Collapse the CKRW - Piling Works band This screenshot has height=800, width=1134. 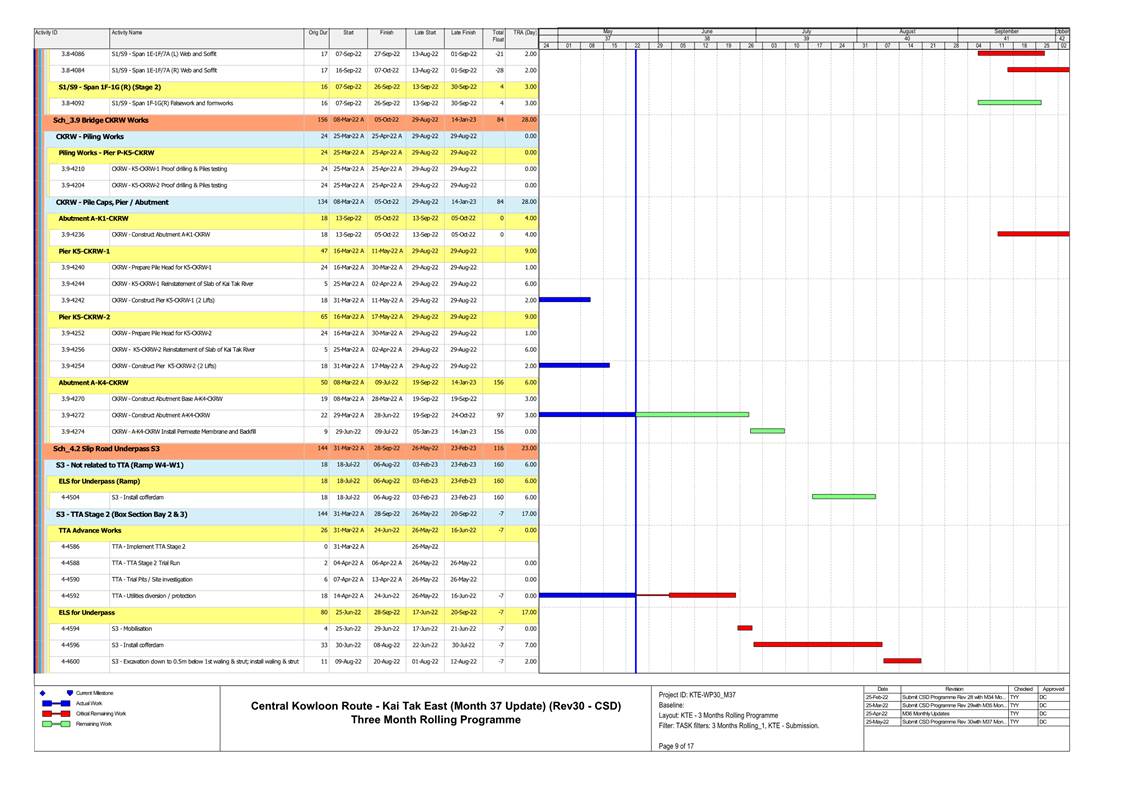coord(90,136)
